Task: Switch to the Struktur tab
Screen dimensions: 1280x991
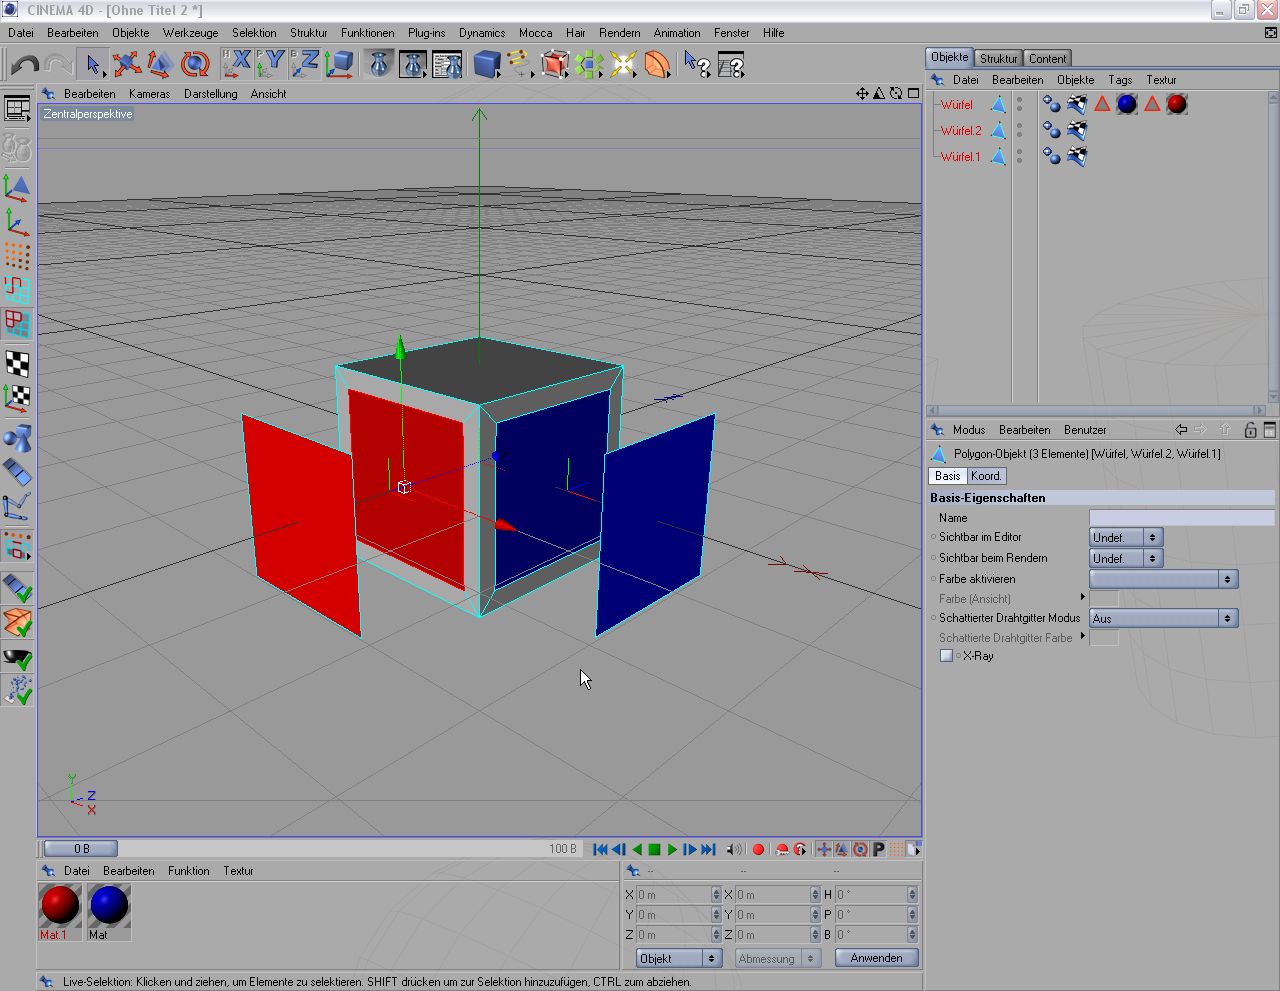Action: point(998,58)
